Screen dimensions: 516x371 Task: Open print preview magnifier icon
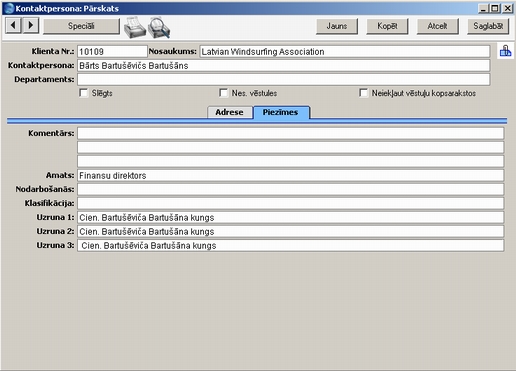point(159,27)
